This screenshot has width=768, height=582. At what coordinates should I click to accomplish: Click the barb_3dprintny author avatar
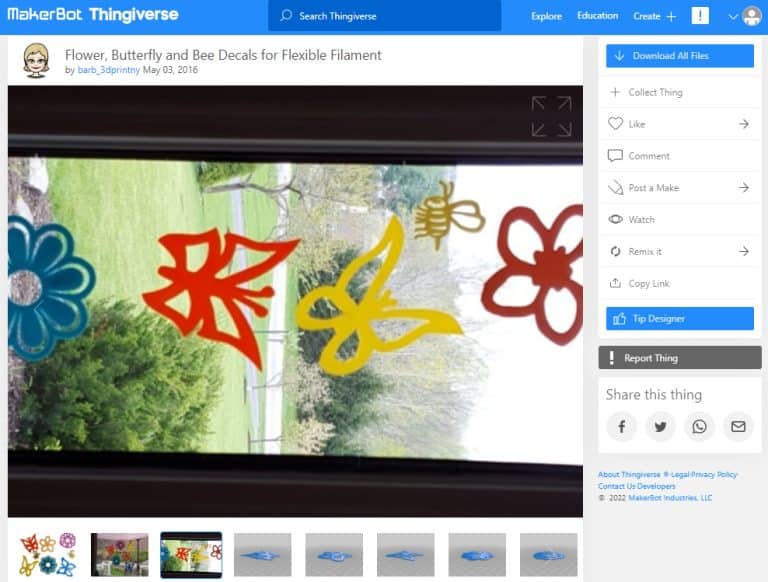tap(36, 60)
